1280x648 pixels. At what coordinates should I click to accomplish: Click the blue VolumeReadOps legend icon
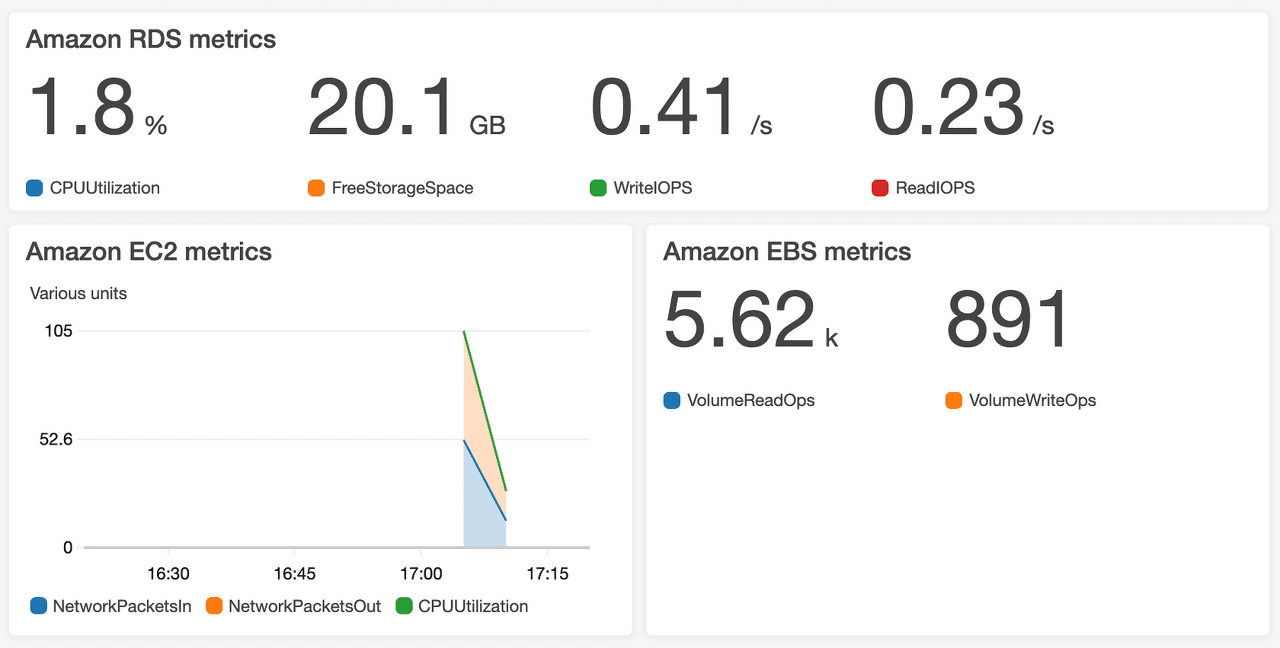coord(670,400)
